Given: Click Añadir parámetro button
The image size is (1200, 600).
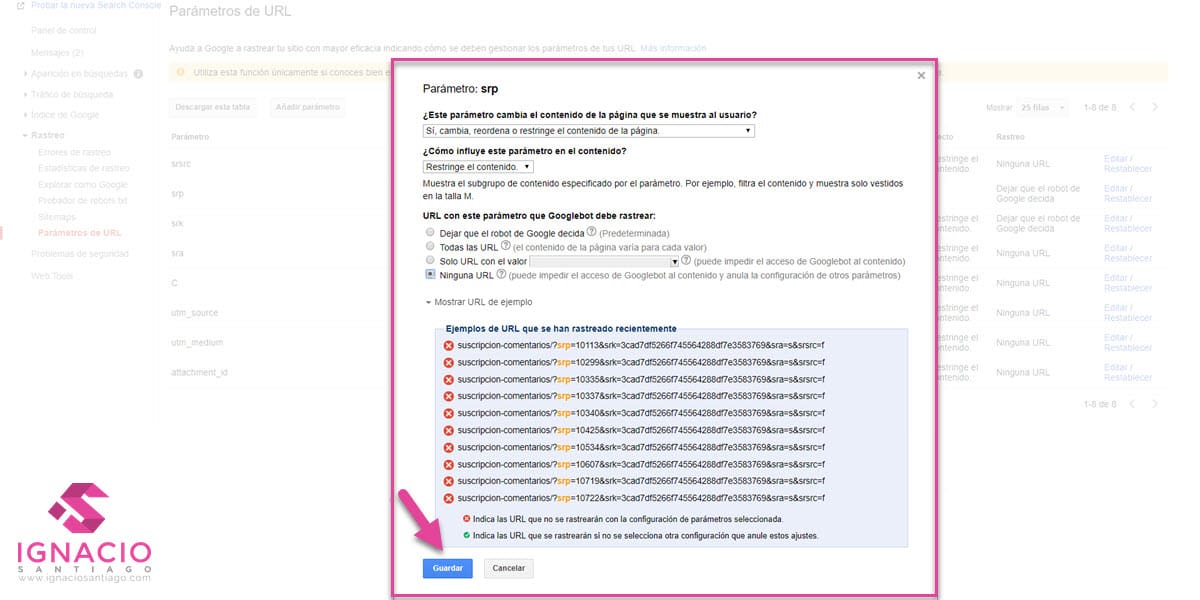Looking at the screenshot, I should click(308, 107).
